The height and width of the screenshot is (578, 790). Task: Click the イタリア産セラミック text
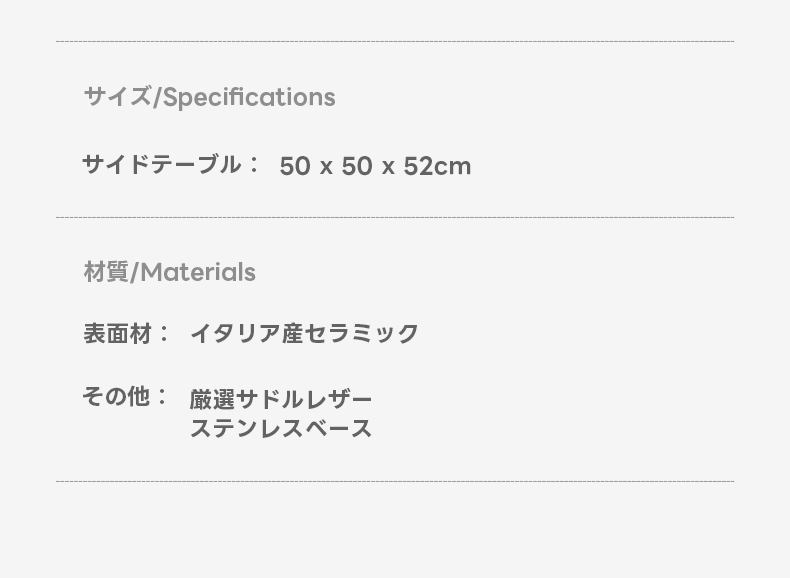pyautogui.click(x=304, y=333)
